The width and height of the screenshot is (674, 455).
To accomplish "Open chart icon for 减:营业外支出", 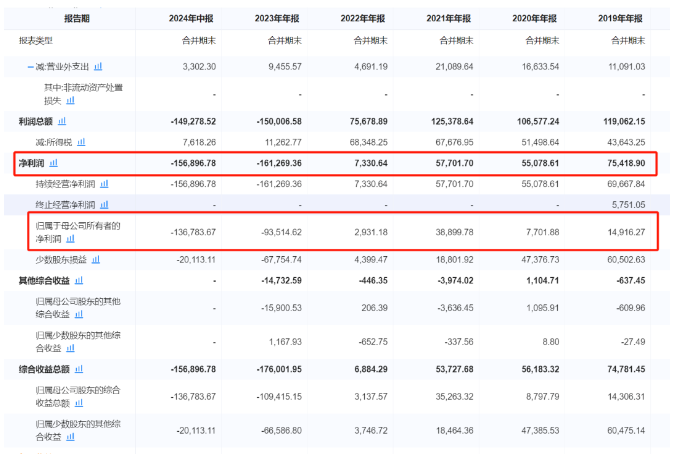I will (x=98, y=67).
